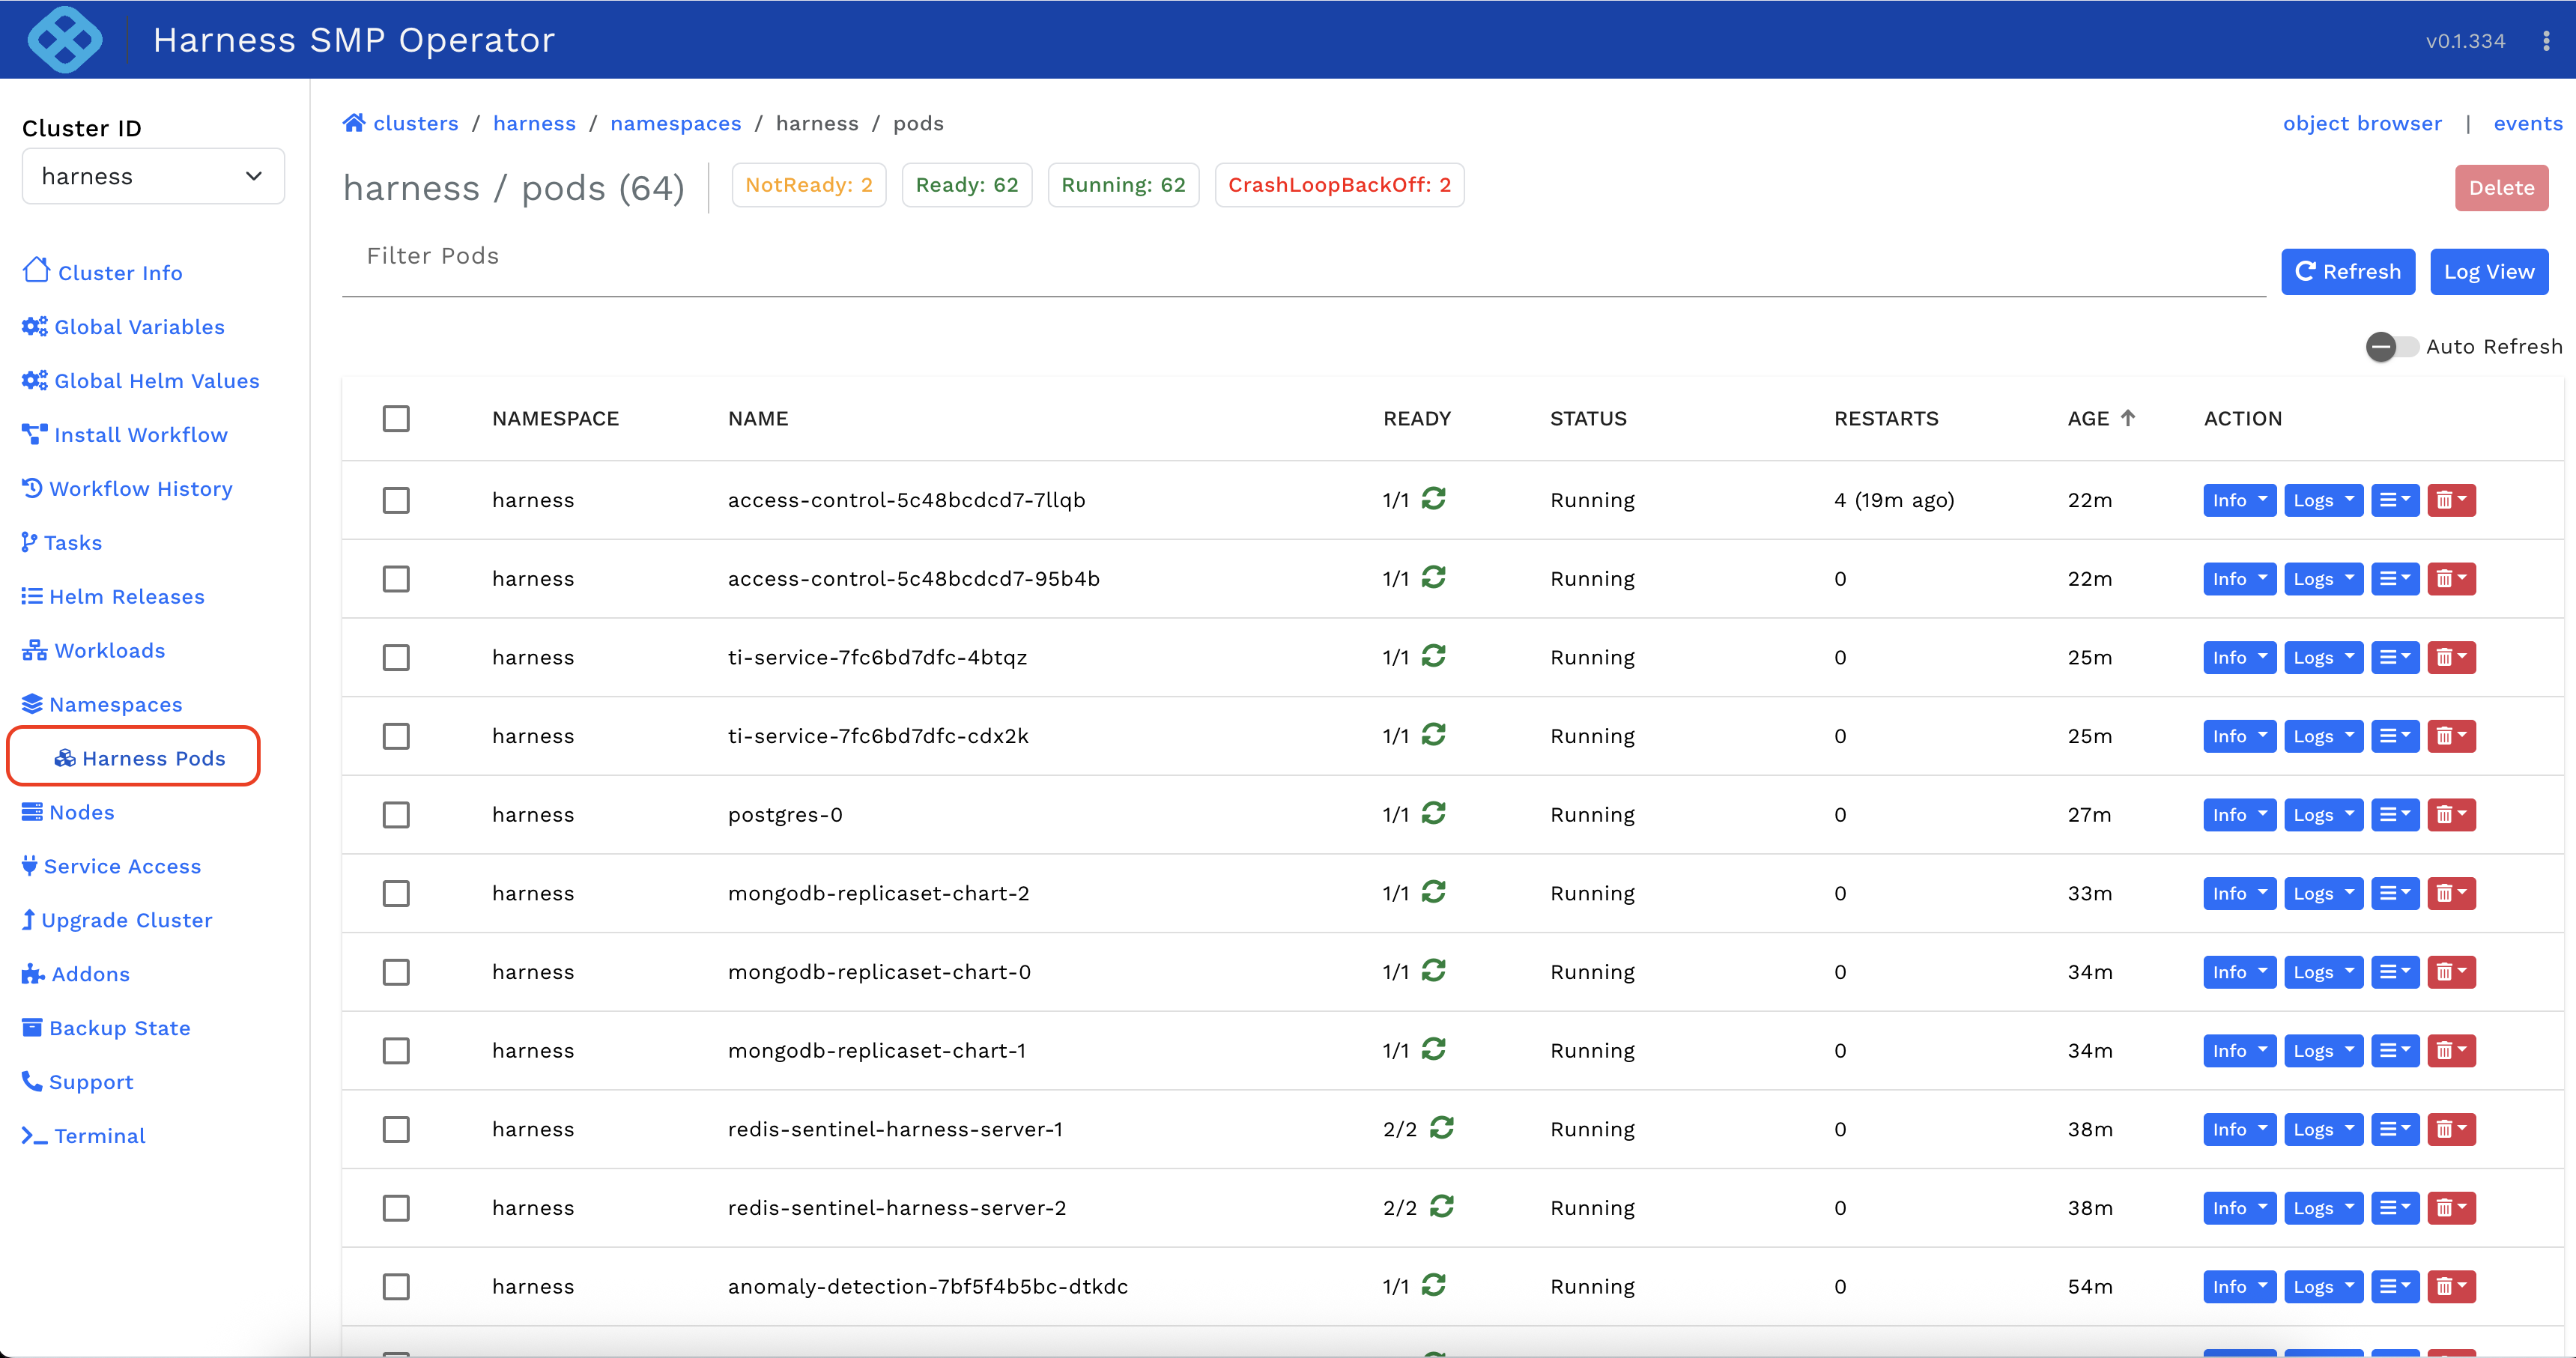Image resolution: width=2576 pixels, height=1358 pixels.
Task: Open the list actions menu for access-control-5c48bcdcd7-7llqb
Action: point(2395,500)
